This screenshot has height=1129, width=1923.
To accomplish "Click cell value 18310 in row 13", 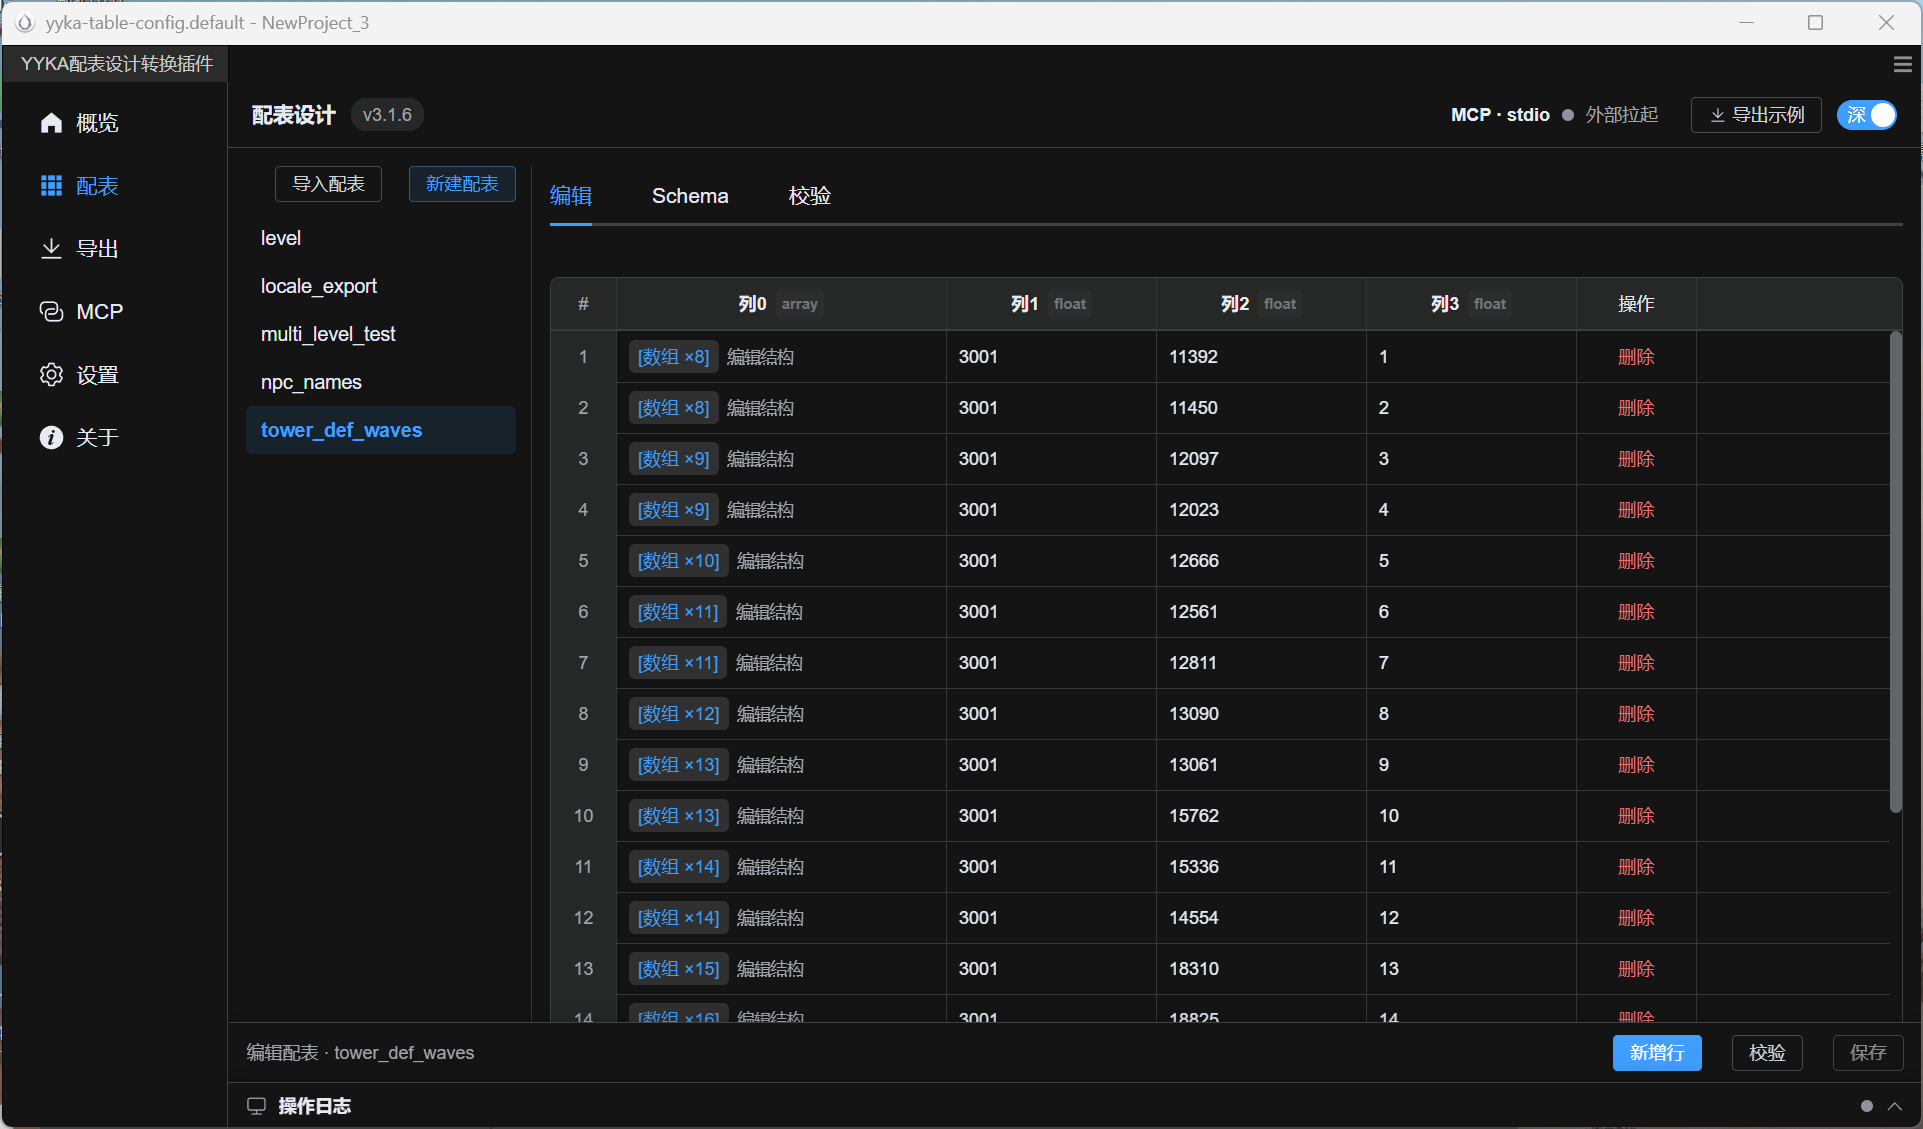I will [1194, 969].
